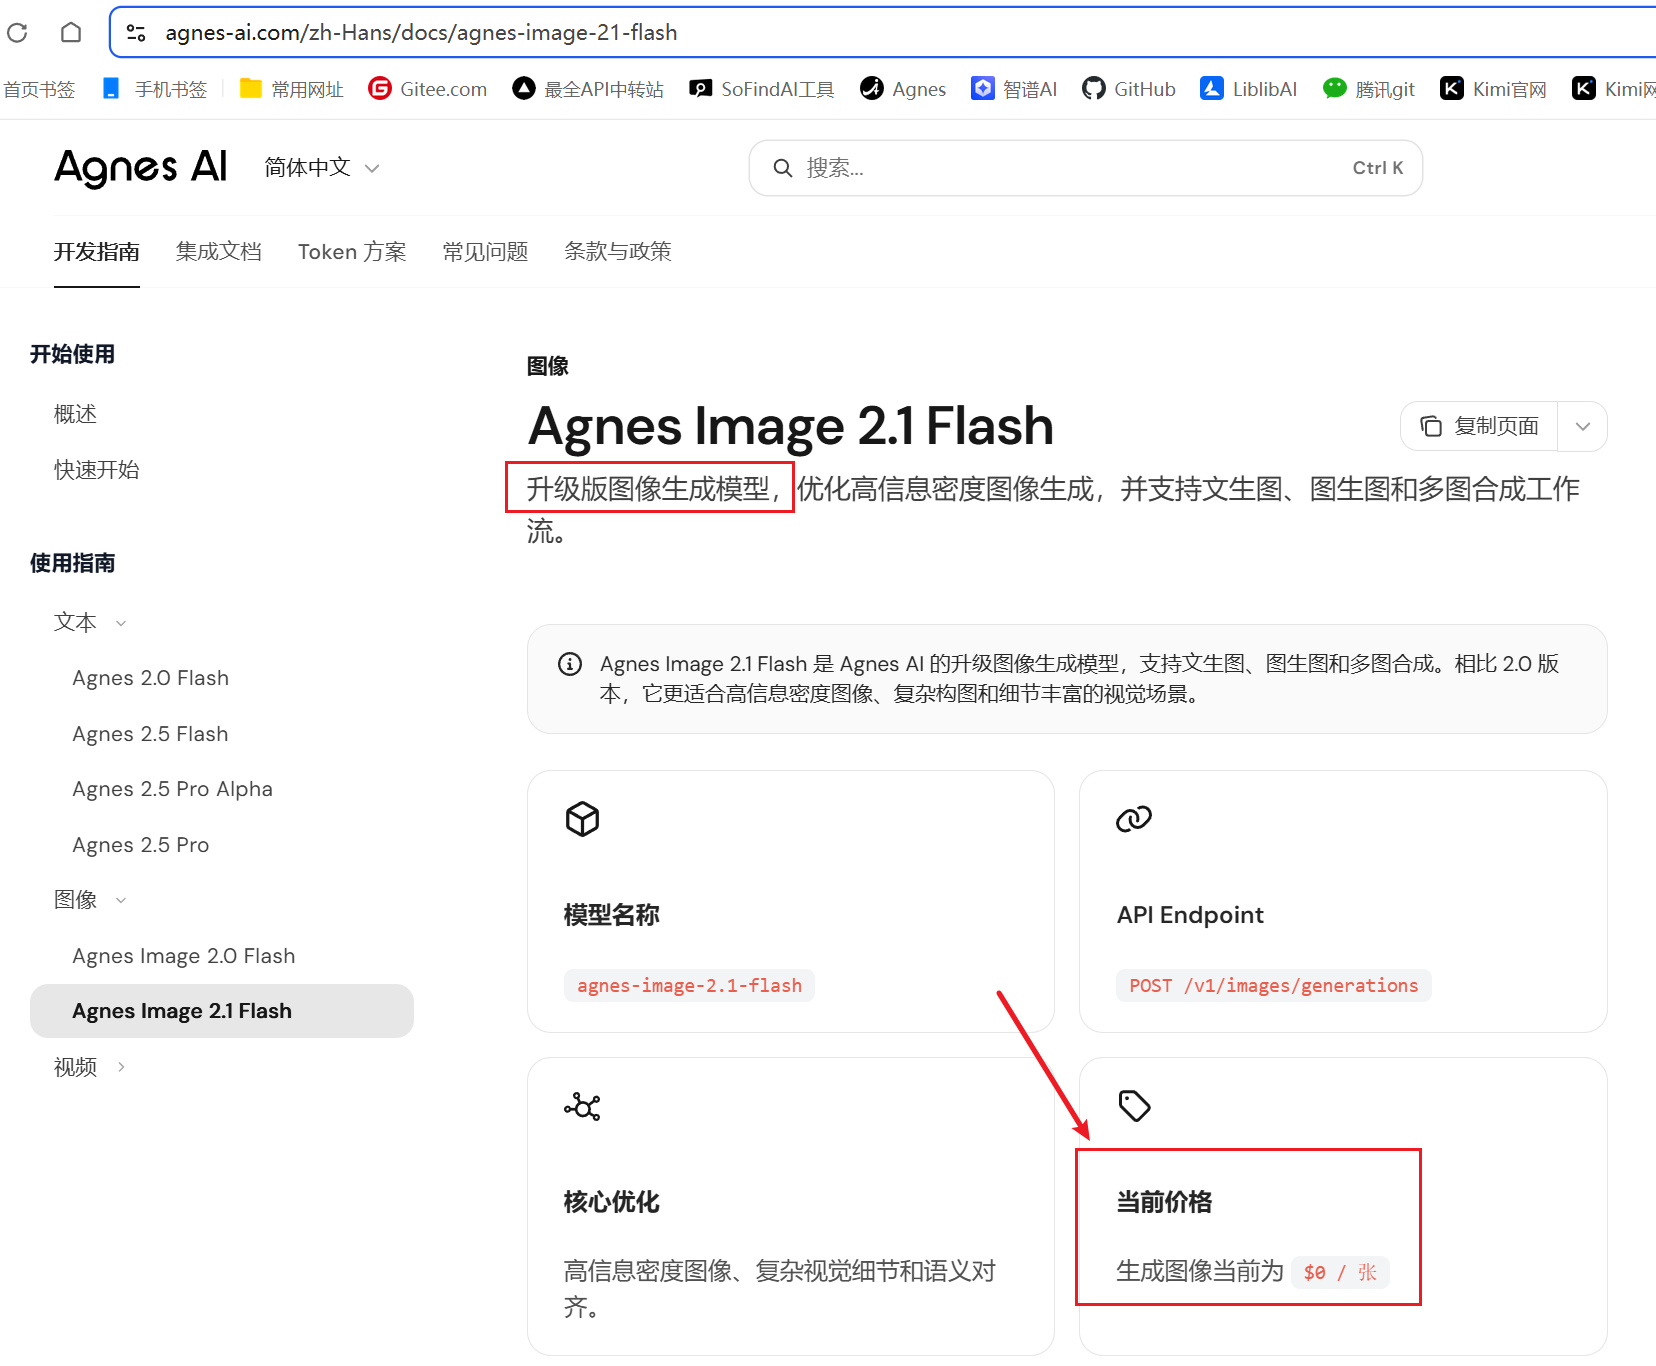Click the browser address bar URL
Viewport: 1656px width, 1366px height.
coord(421,33)
